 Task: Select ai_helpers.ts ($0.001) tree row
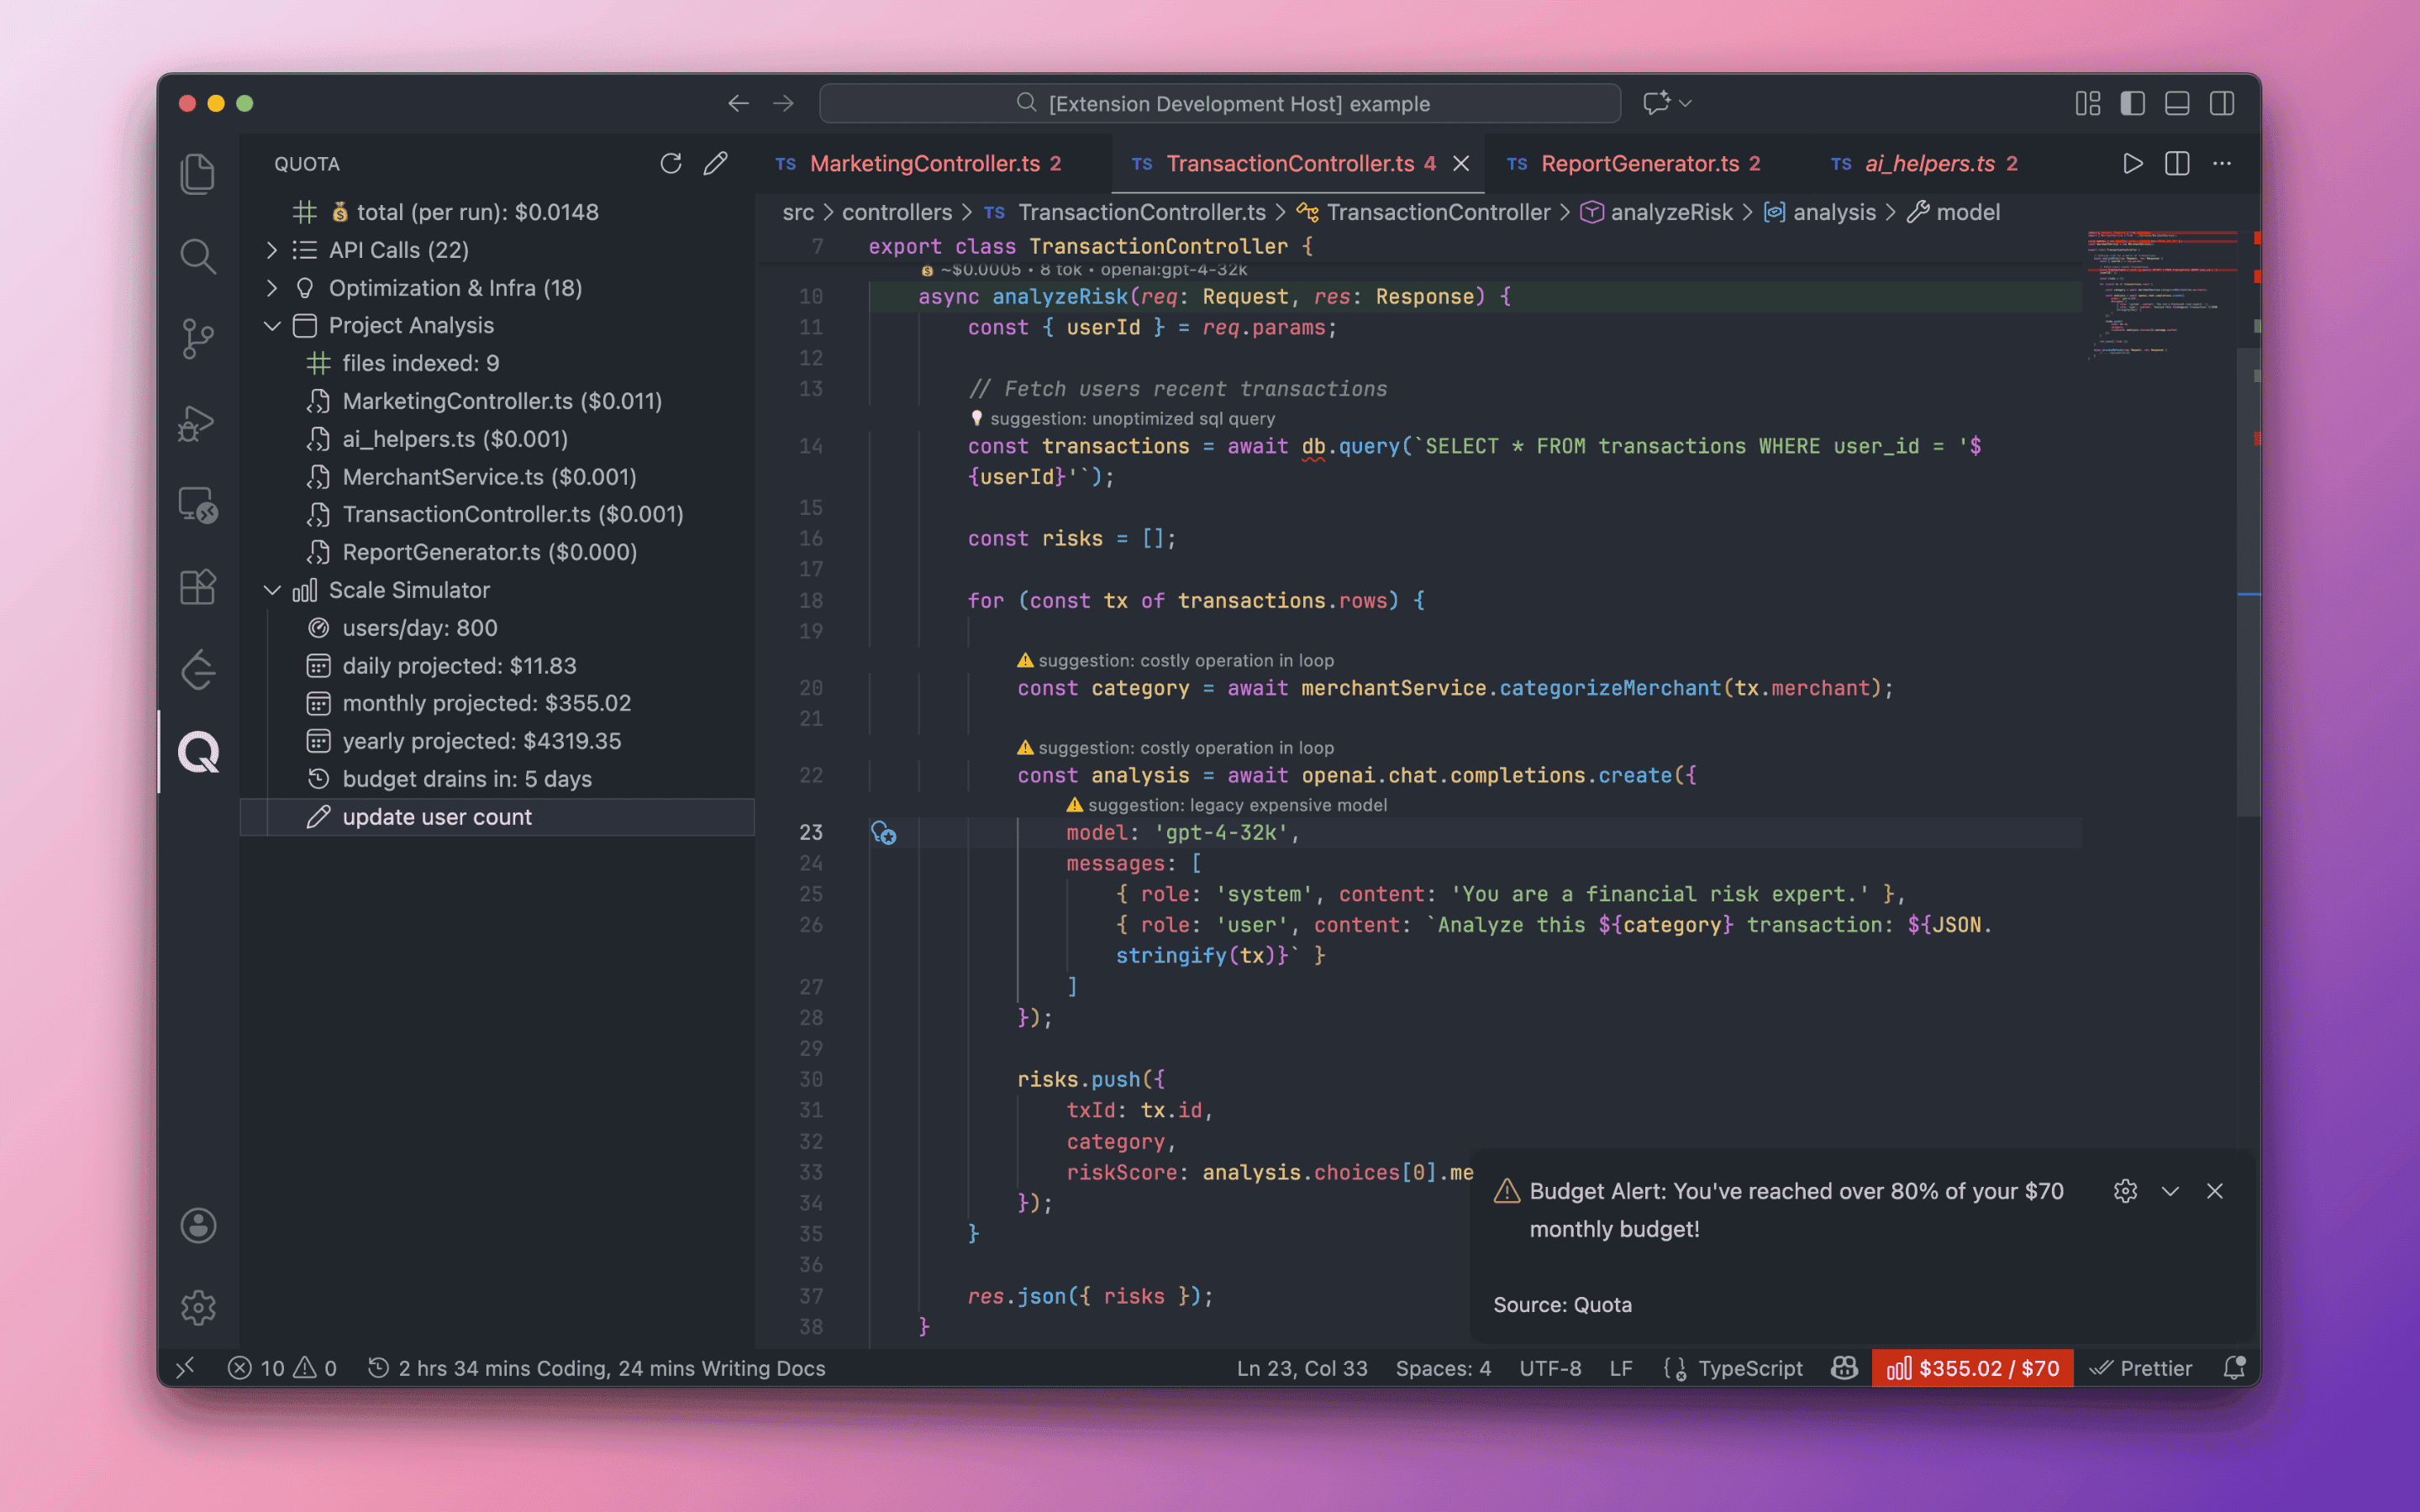click(x=498, y=439)
